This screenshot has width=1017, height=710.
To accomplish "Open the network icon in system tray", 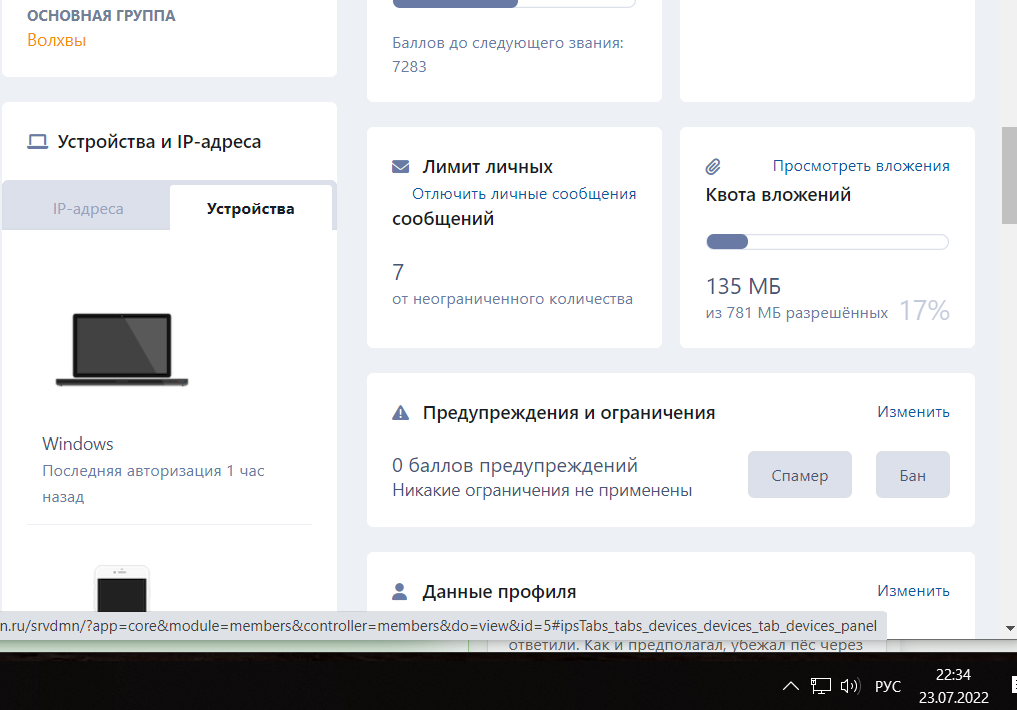I will tap(820, 686).
